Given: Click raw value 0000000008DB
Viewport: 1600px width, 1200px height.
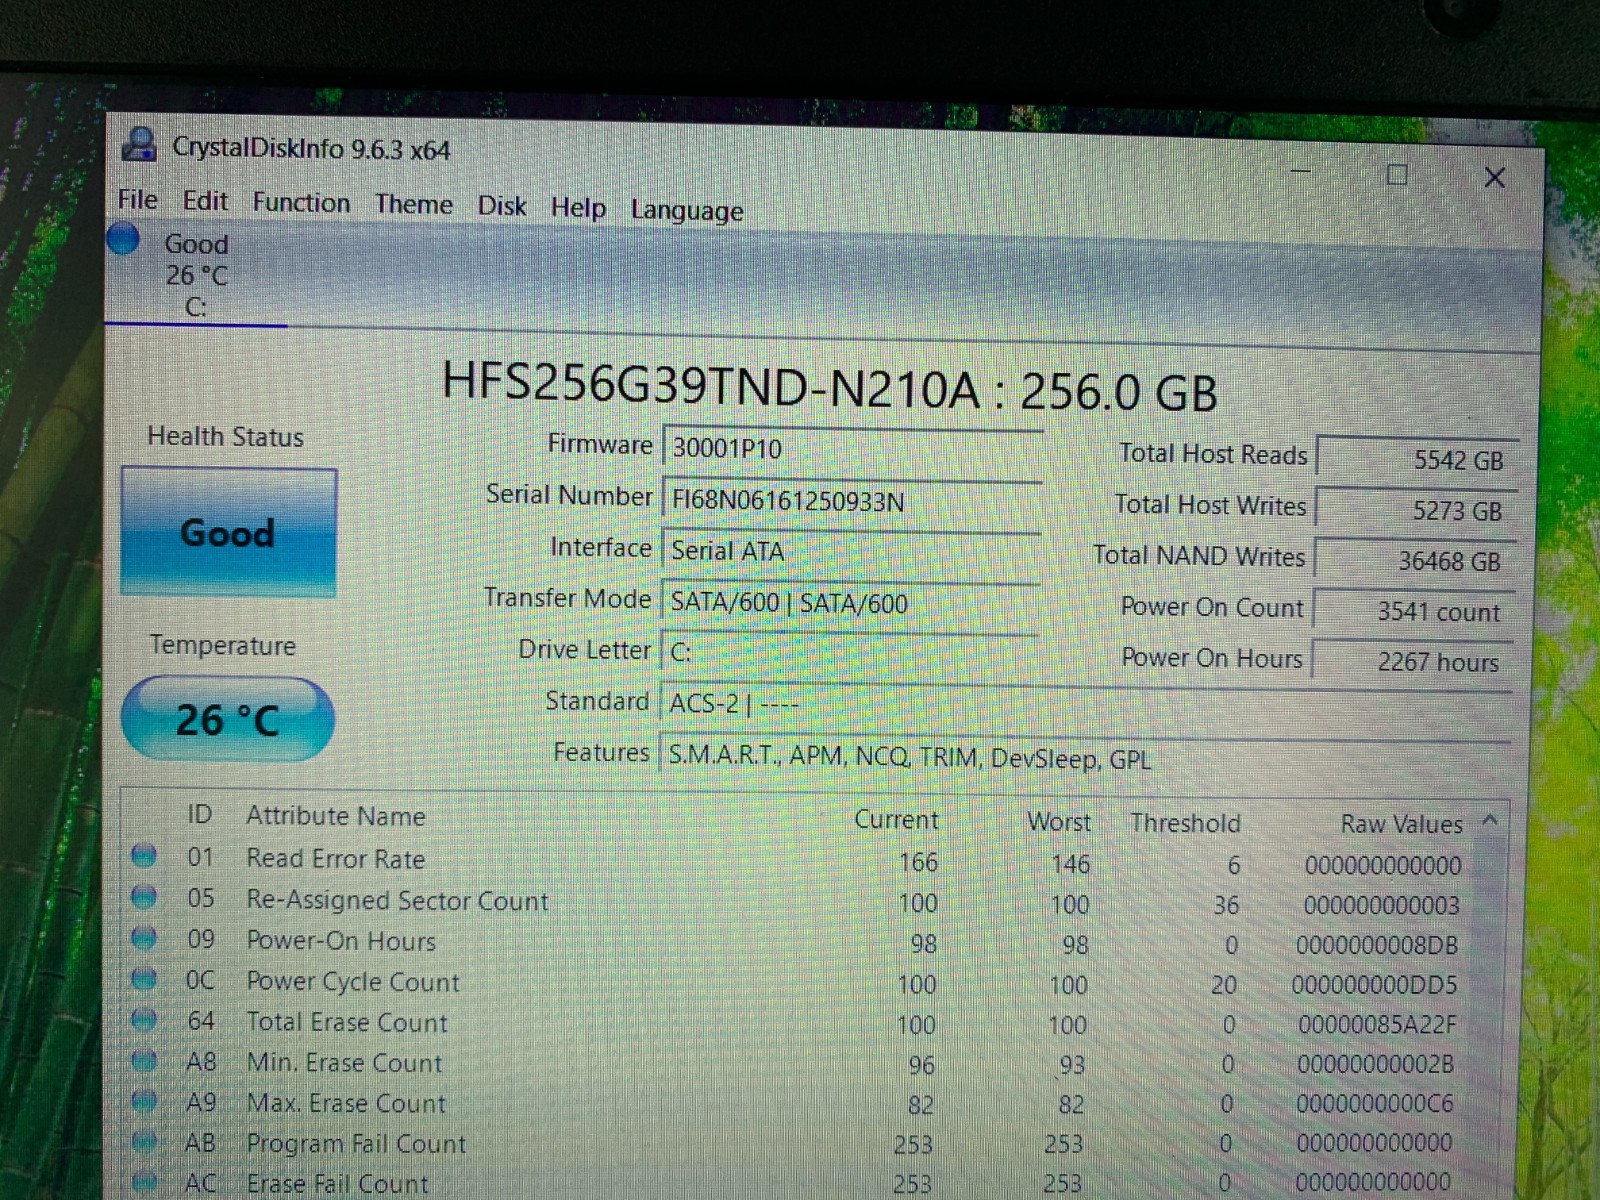Looking at the screenshot, I should click(x=1377, y=945).
